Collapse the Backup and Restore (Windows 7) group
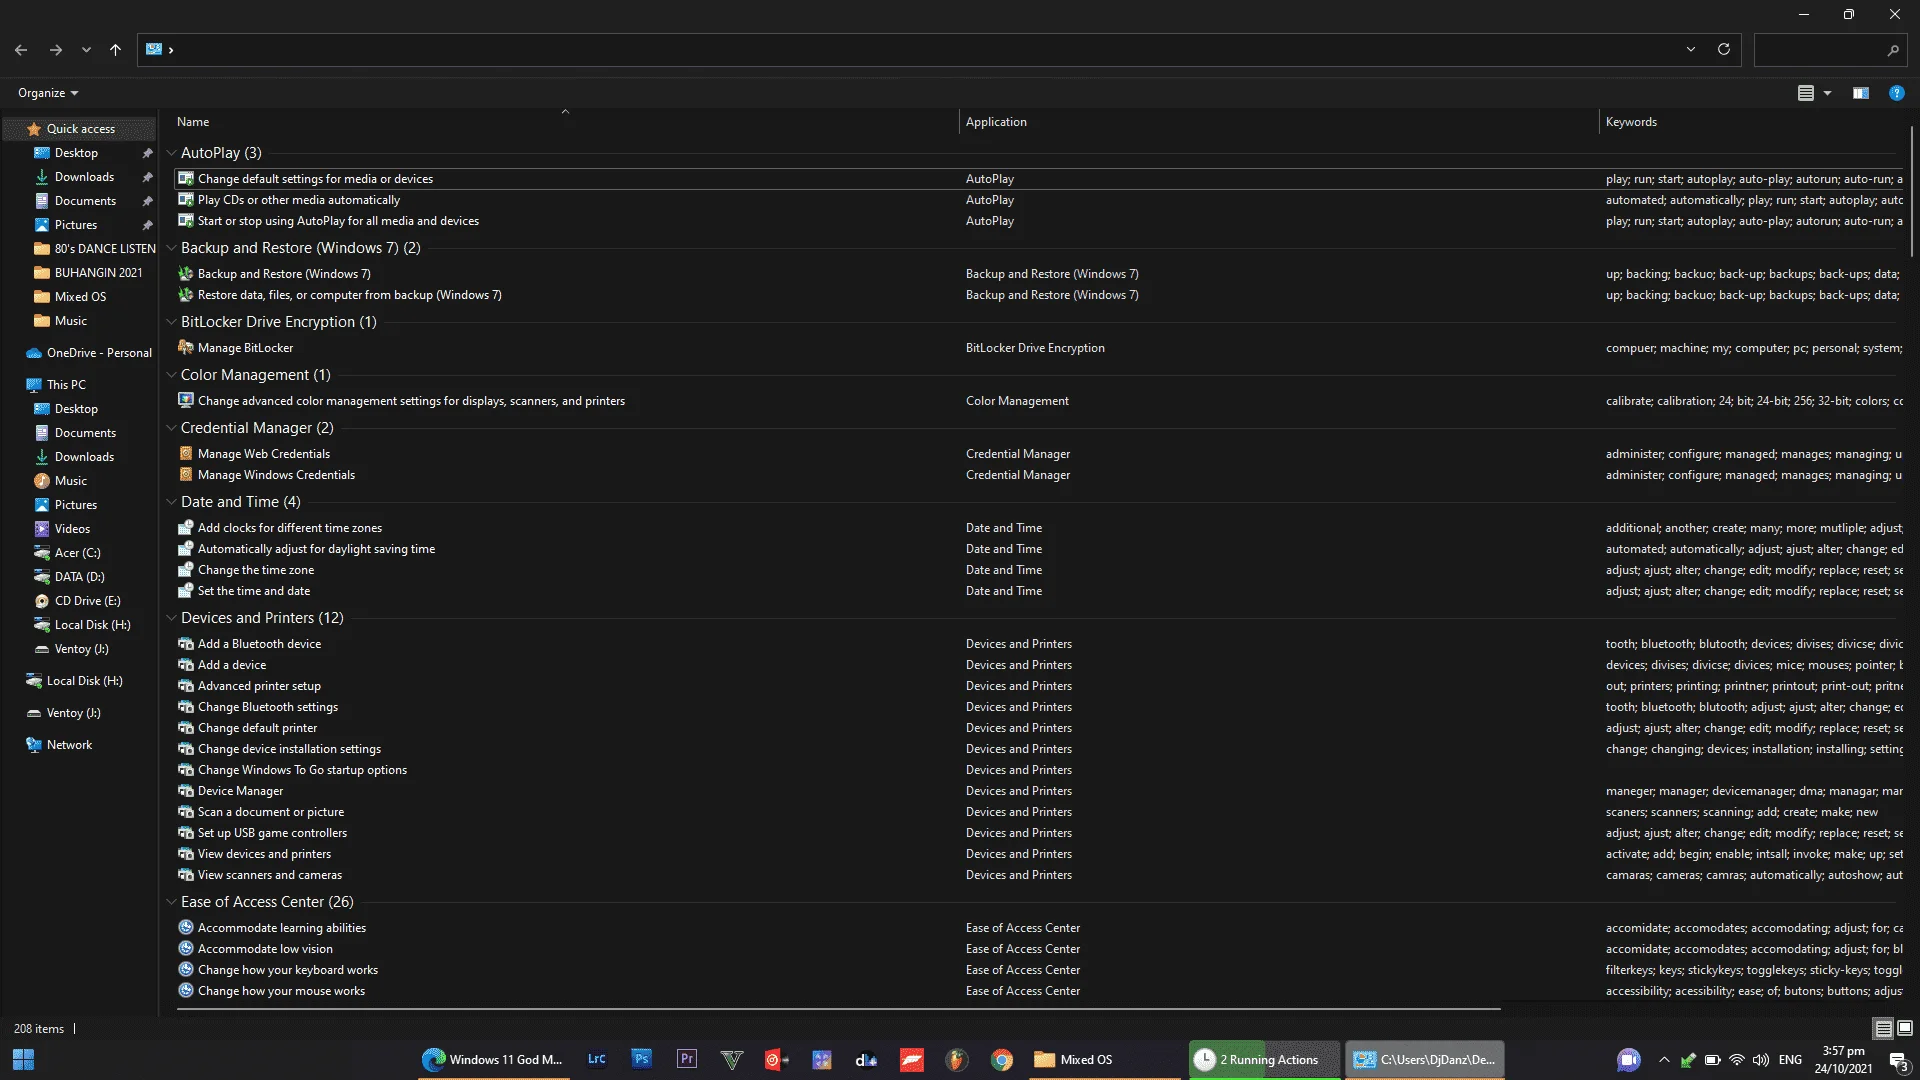Image resolution: width=1920 pixels, height=1080 pixels. pyautogui.click(x=171, y=248)
